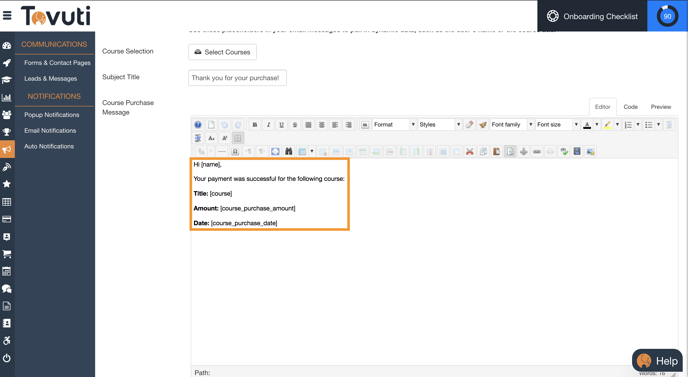Toggle strikethrough formatting in editor toolbar
The width and height of the screenshot is (688, 377).
pyautogui.click(x=295, y=125)
